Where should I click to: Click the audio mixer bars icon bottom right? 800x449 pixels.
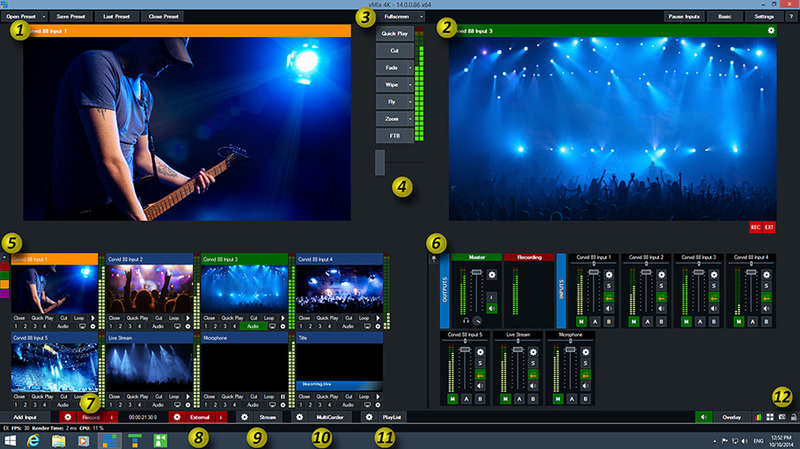(x=757, y=415)
